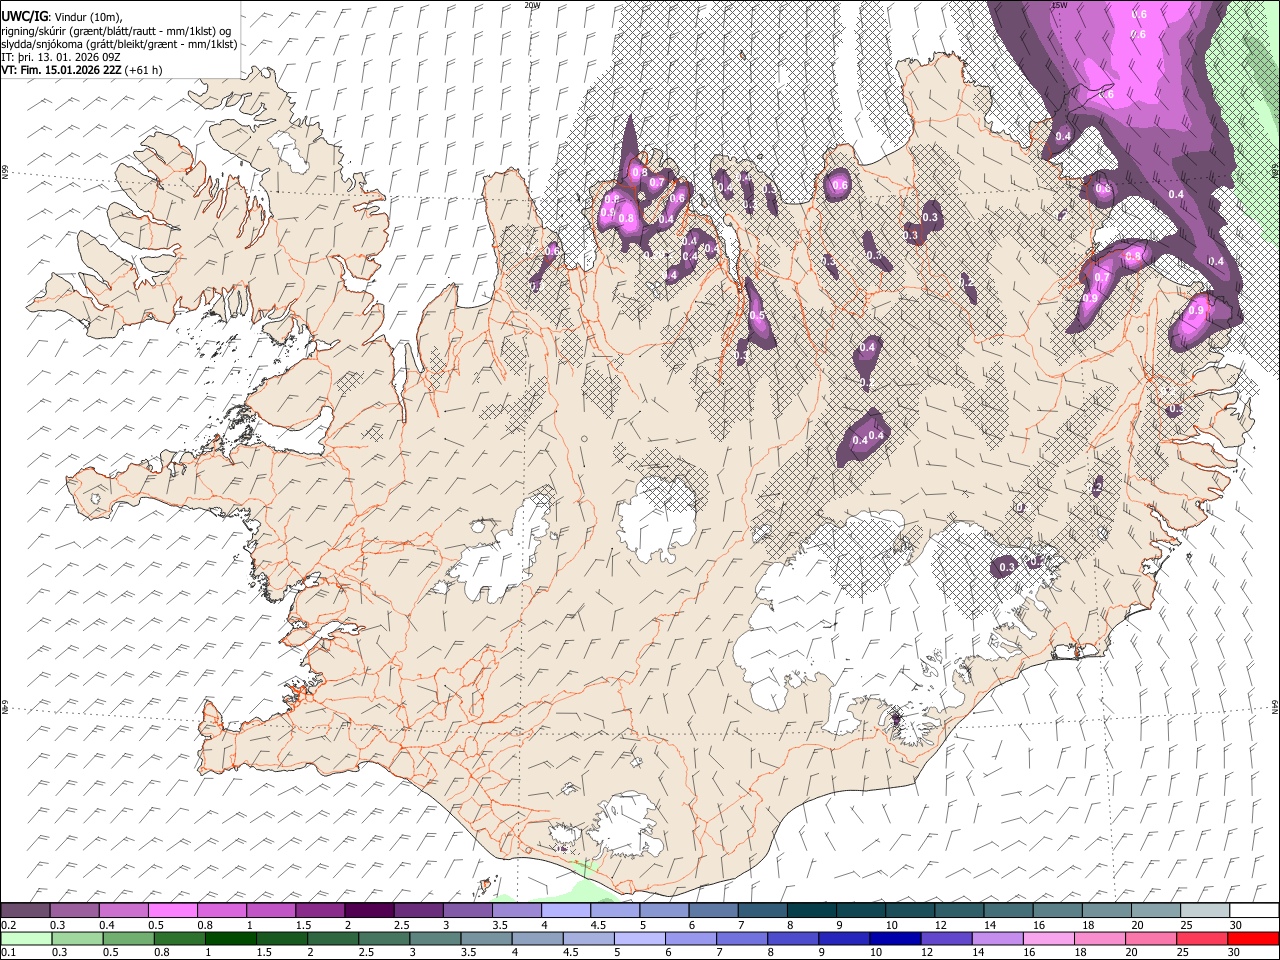Pick the bright red lower swatch starting at 30
Screen dimensions: 1280x960
[1254, 938]
